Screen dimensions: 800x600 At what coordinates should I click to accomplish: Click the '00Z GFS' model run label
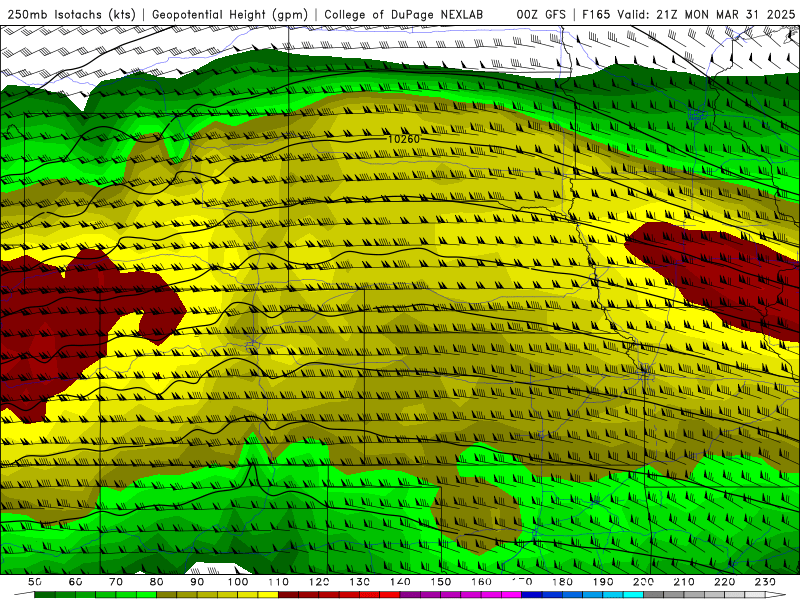541,15
